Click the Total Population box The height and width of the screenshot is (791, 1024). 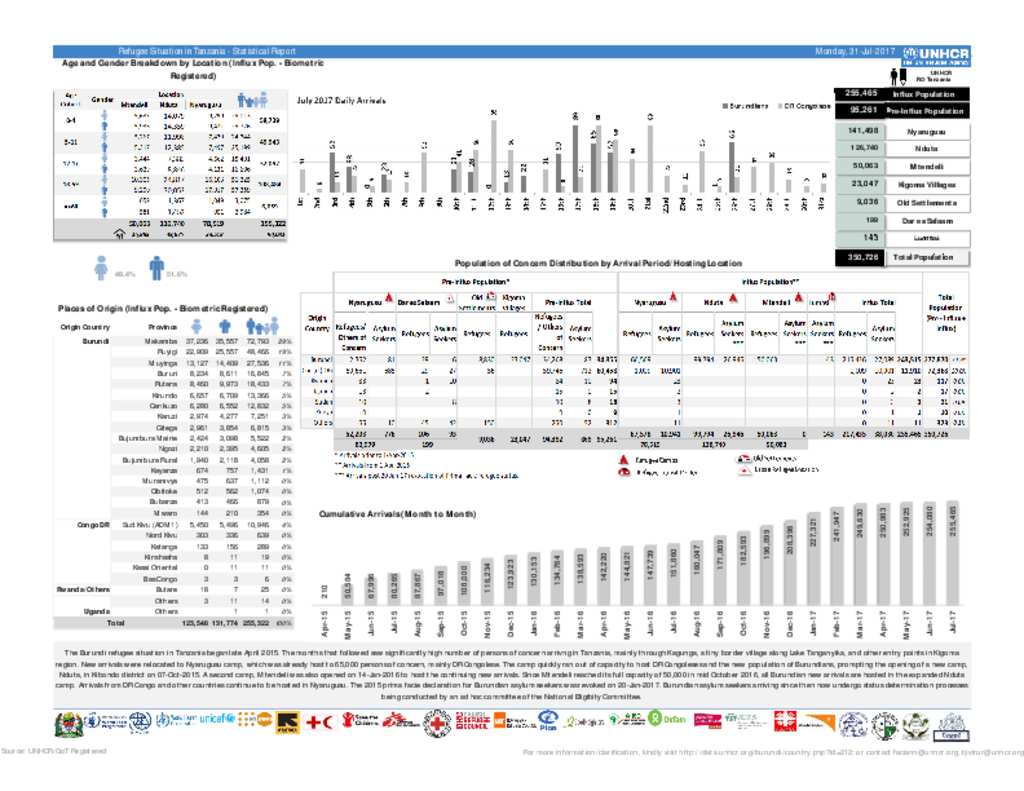click(x=903, y=257)
